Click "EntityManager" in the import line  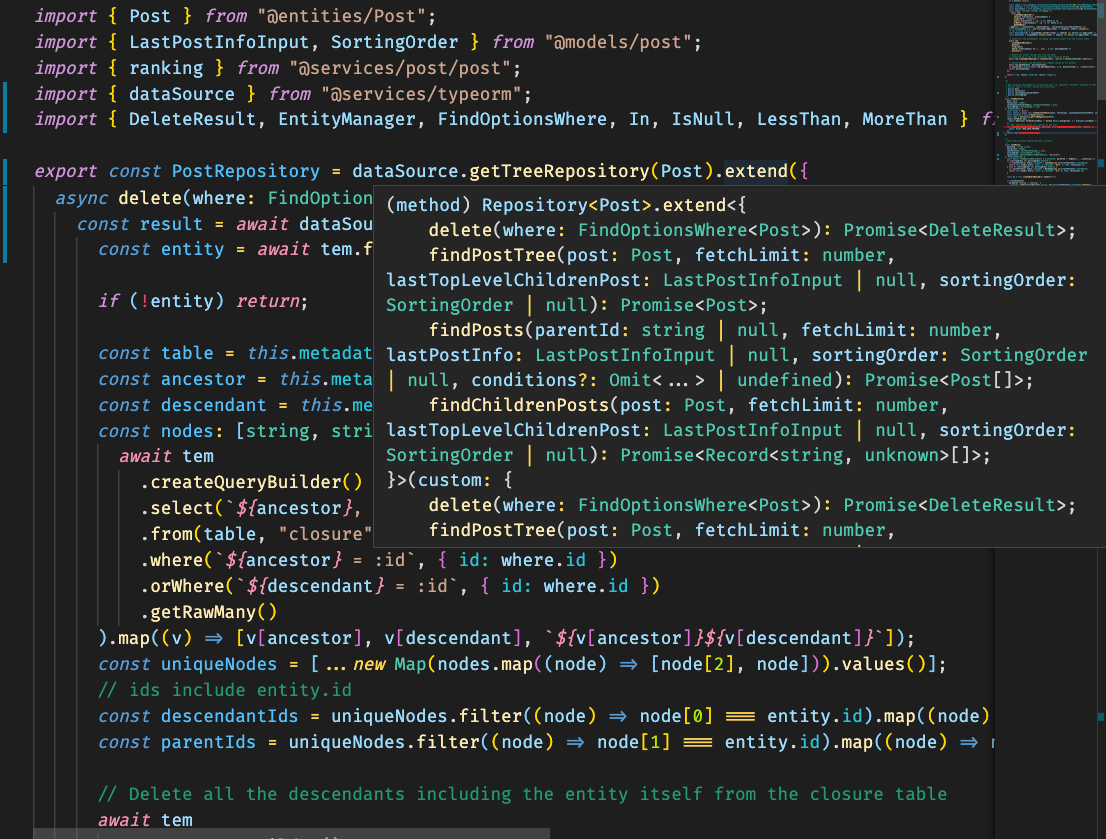tap(346, 119)
